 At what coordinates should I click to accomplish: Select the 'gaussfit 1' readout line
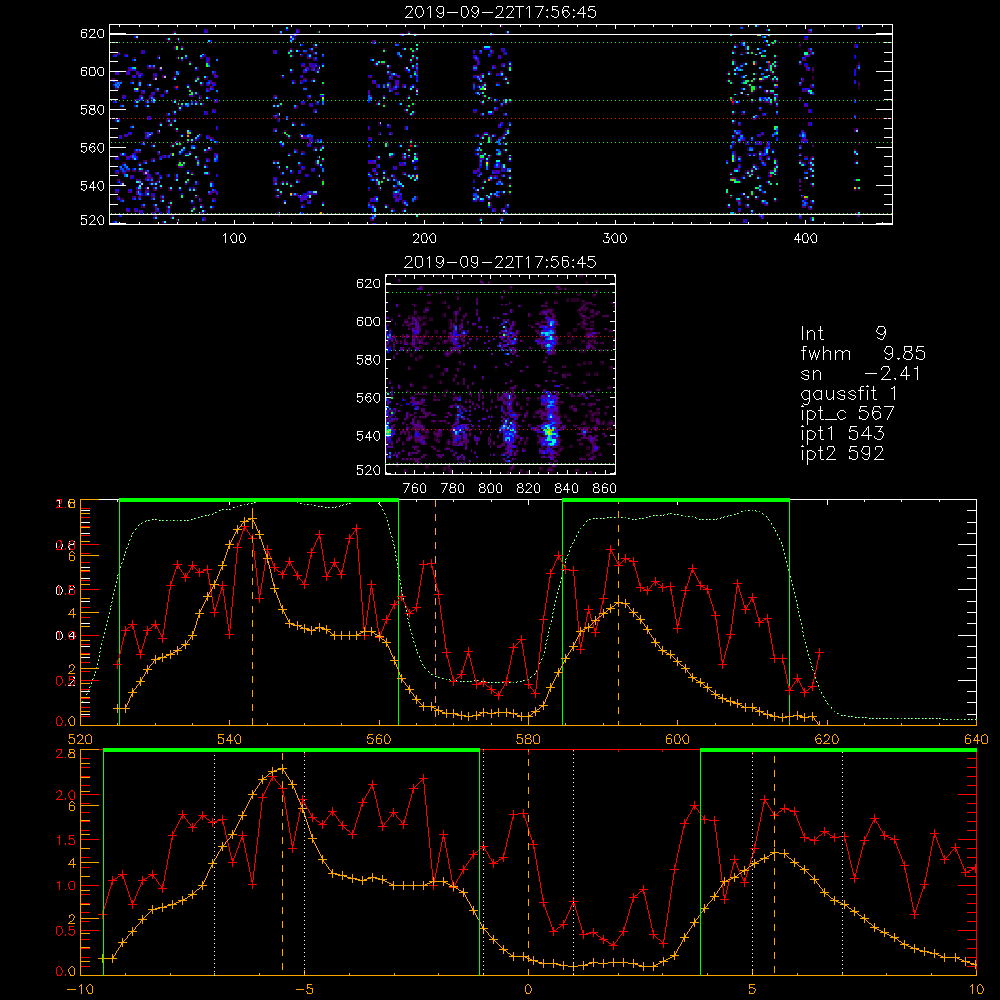[x=849, y=393]
